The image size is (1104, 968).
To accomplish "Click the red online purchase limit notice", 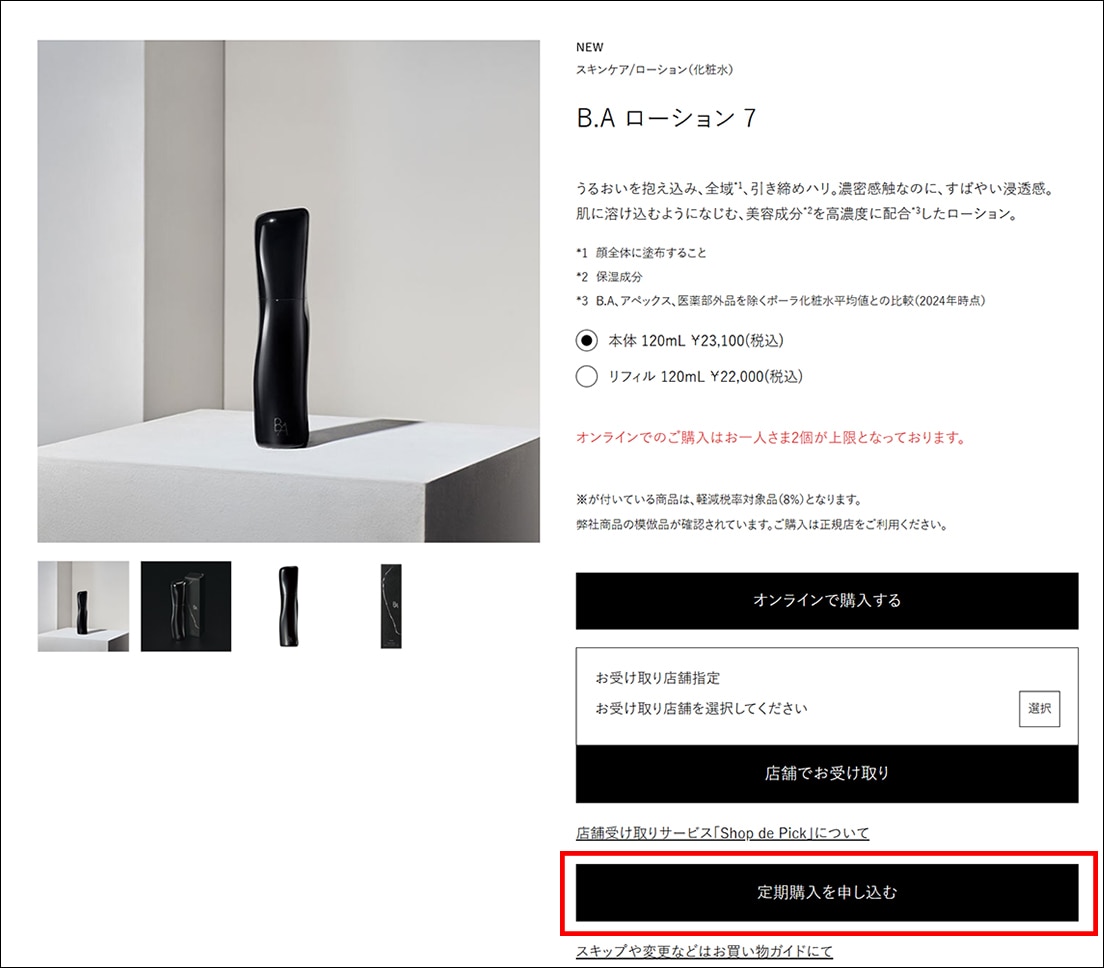I will pyautogui.click(x=771, y=437).
